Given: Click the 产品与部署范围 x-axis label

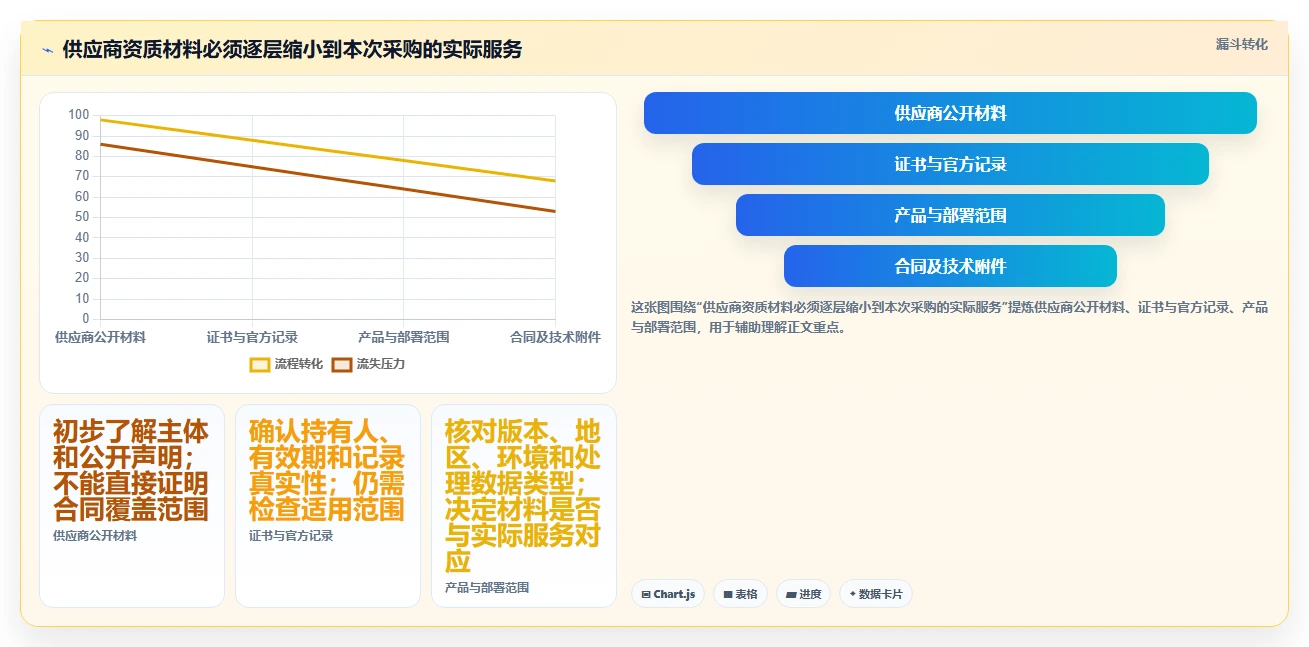Looking at the screenshot, I should [404, 337].
